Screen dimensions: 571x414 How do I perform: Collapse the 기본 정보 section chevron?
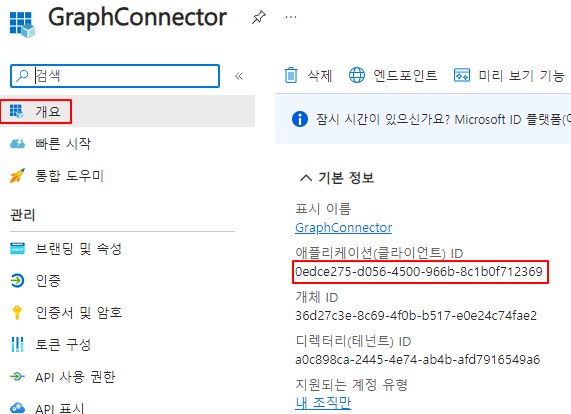point(306,178)
